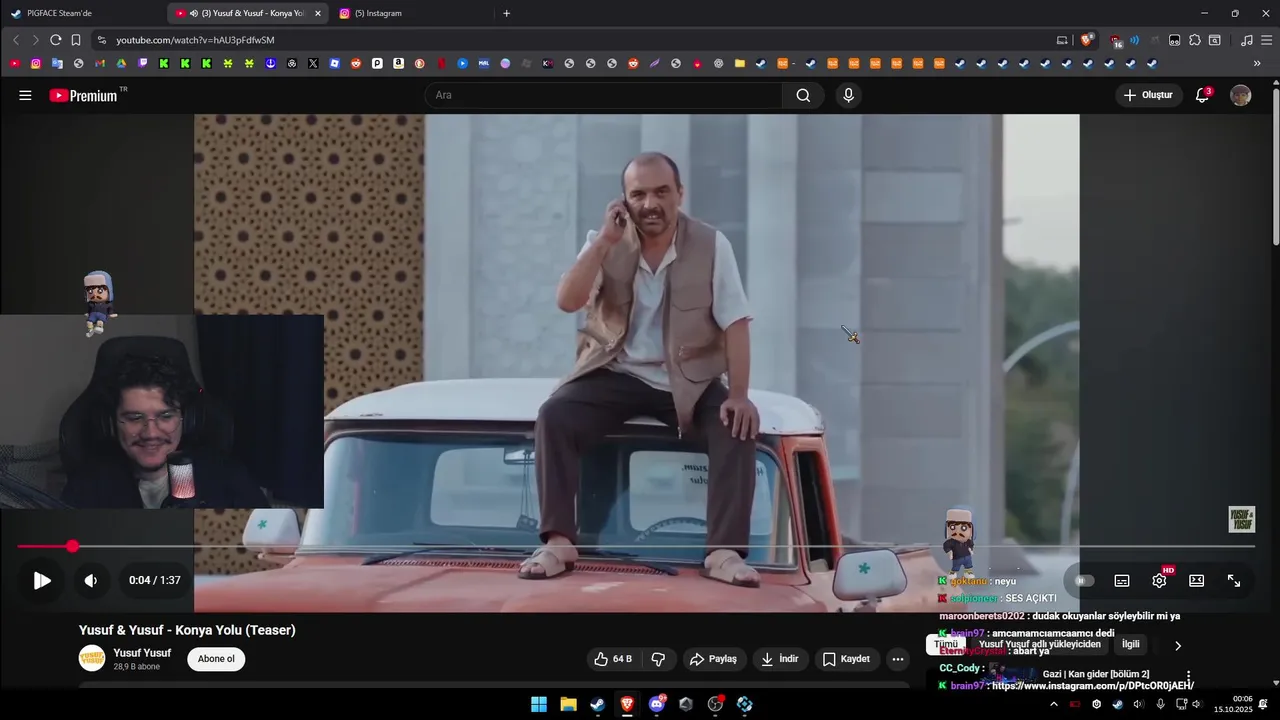Select the İlgili filter chip
This screenshot has height=720, width=1280.
pyautogui.click(x=1131, y=645)
